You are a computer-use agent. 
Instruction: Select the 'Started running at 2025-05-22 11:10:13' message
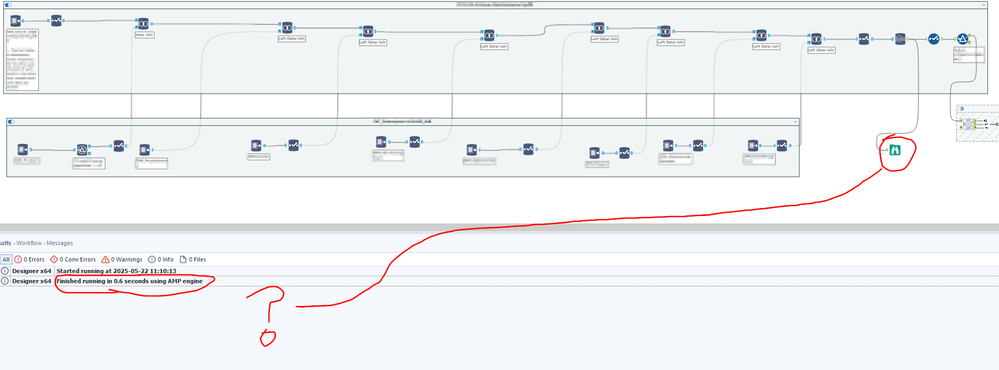(117, 271)
